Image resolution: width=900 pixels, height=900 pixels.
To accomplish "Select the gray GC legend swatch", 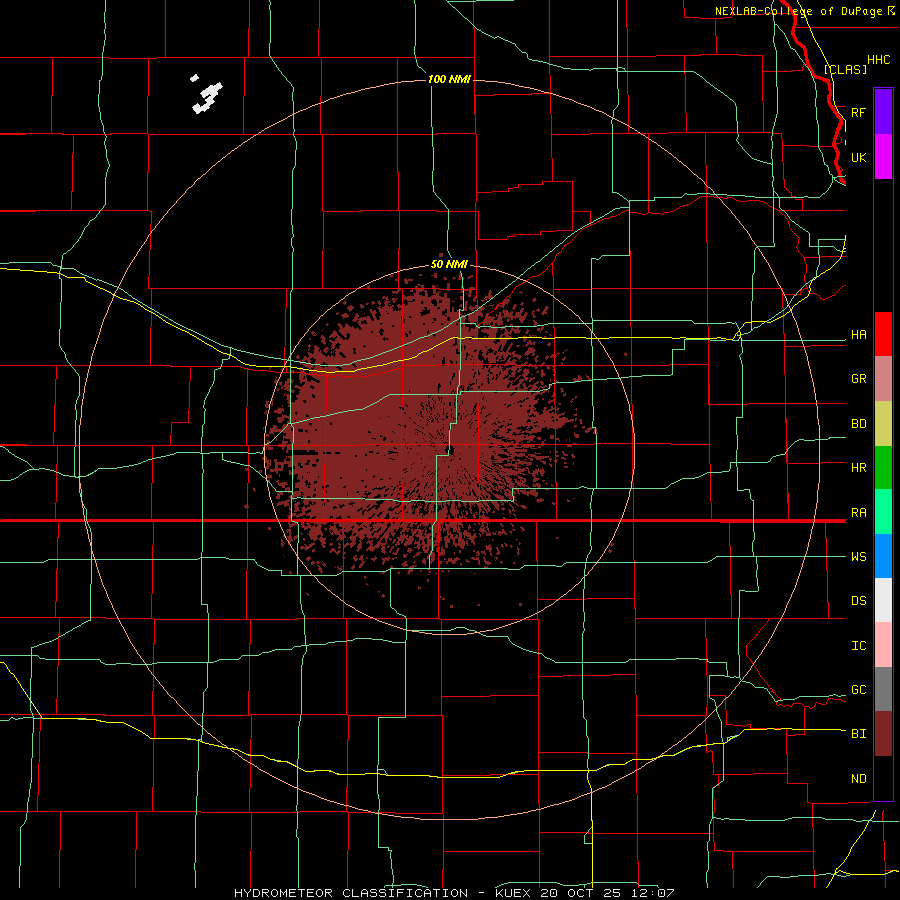I will pos(883,689).
